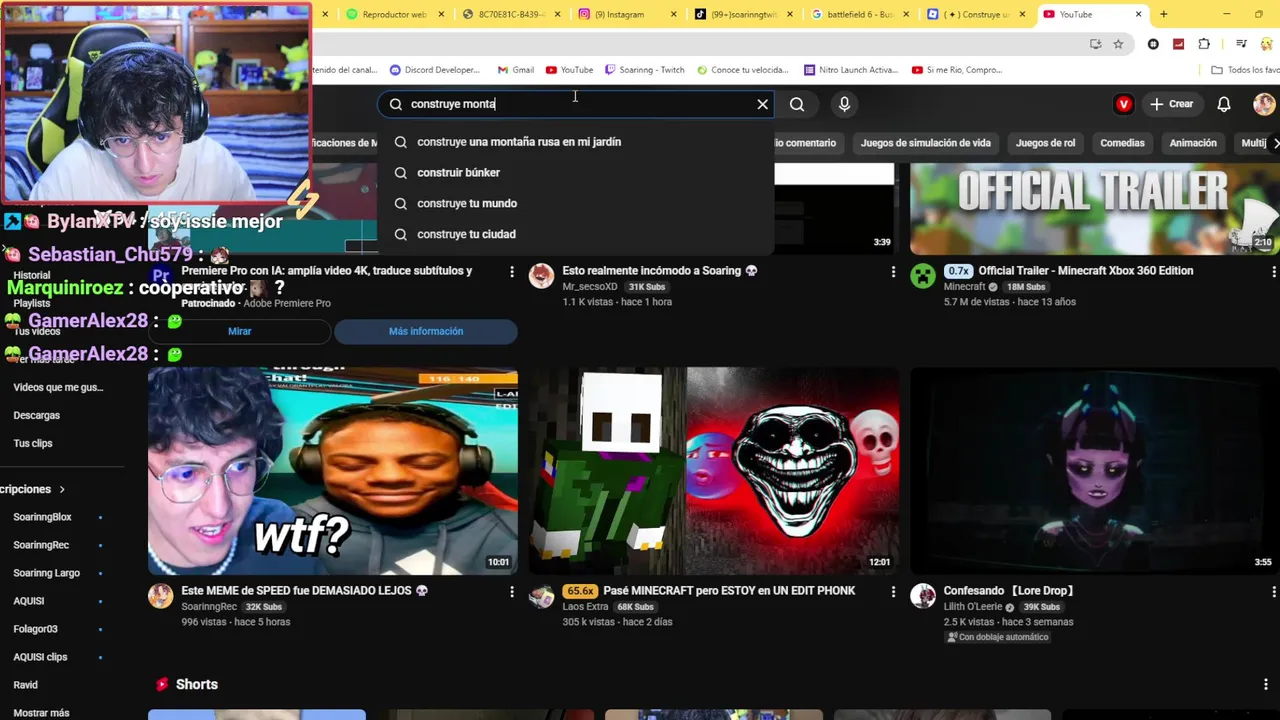Open SoarinngBlox subscription
Screen dimensions: 1280x720
pyautogui.click(x=42, y=517)
